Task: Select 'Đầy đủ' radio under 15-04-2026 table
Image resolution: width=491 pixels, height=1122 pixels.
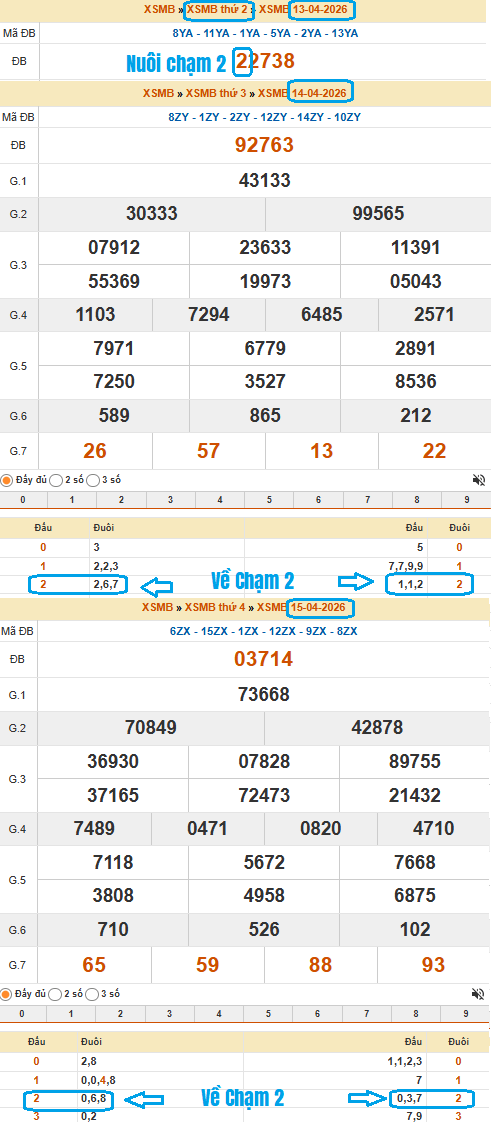Action: coord(6,993)
